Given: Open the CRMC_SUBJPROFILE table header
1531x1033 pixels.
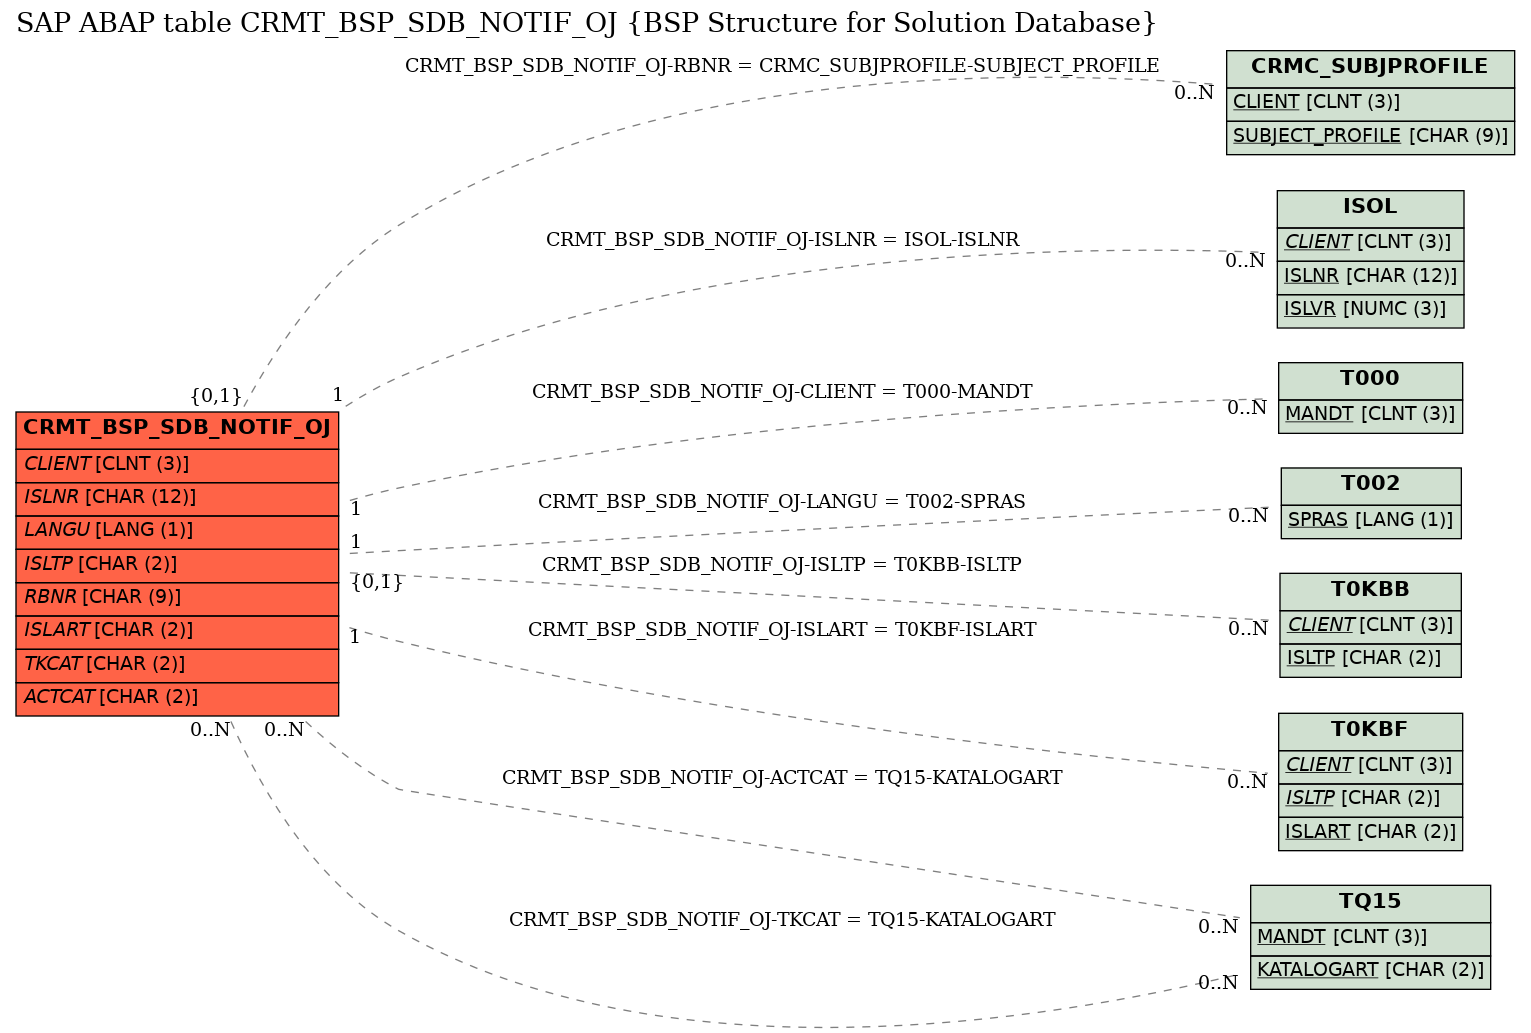Looking at the screenshot, I should (1370, 68).
